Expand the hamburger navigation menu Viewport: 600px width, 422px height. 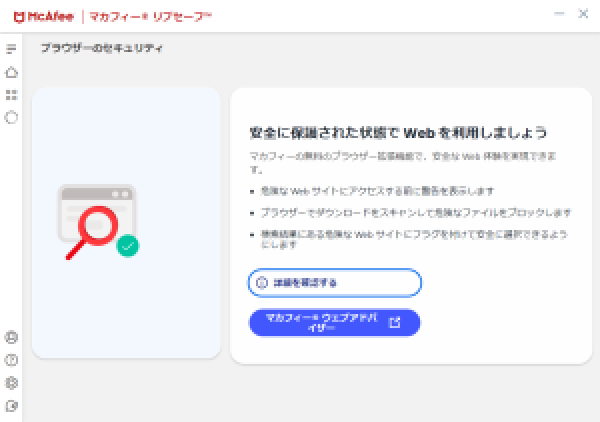pos(12,49)
